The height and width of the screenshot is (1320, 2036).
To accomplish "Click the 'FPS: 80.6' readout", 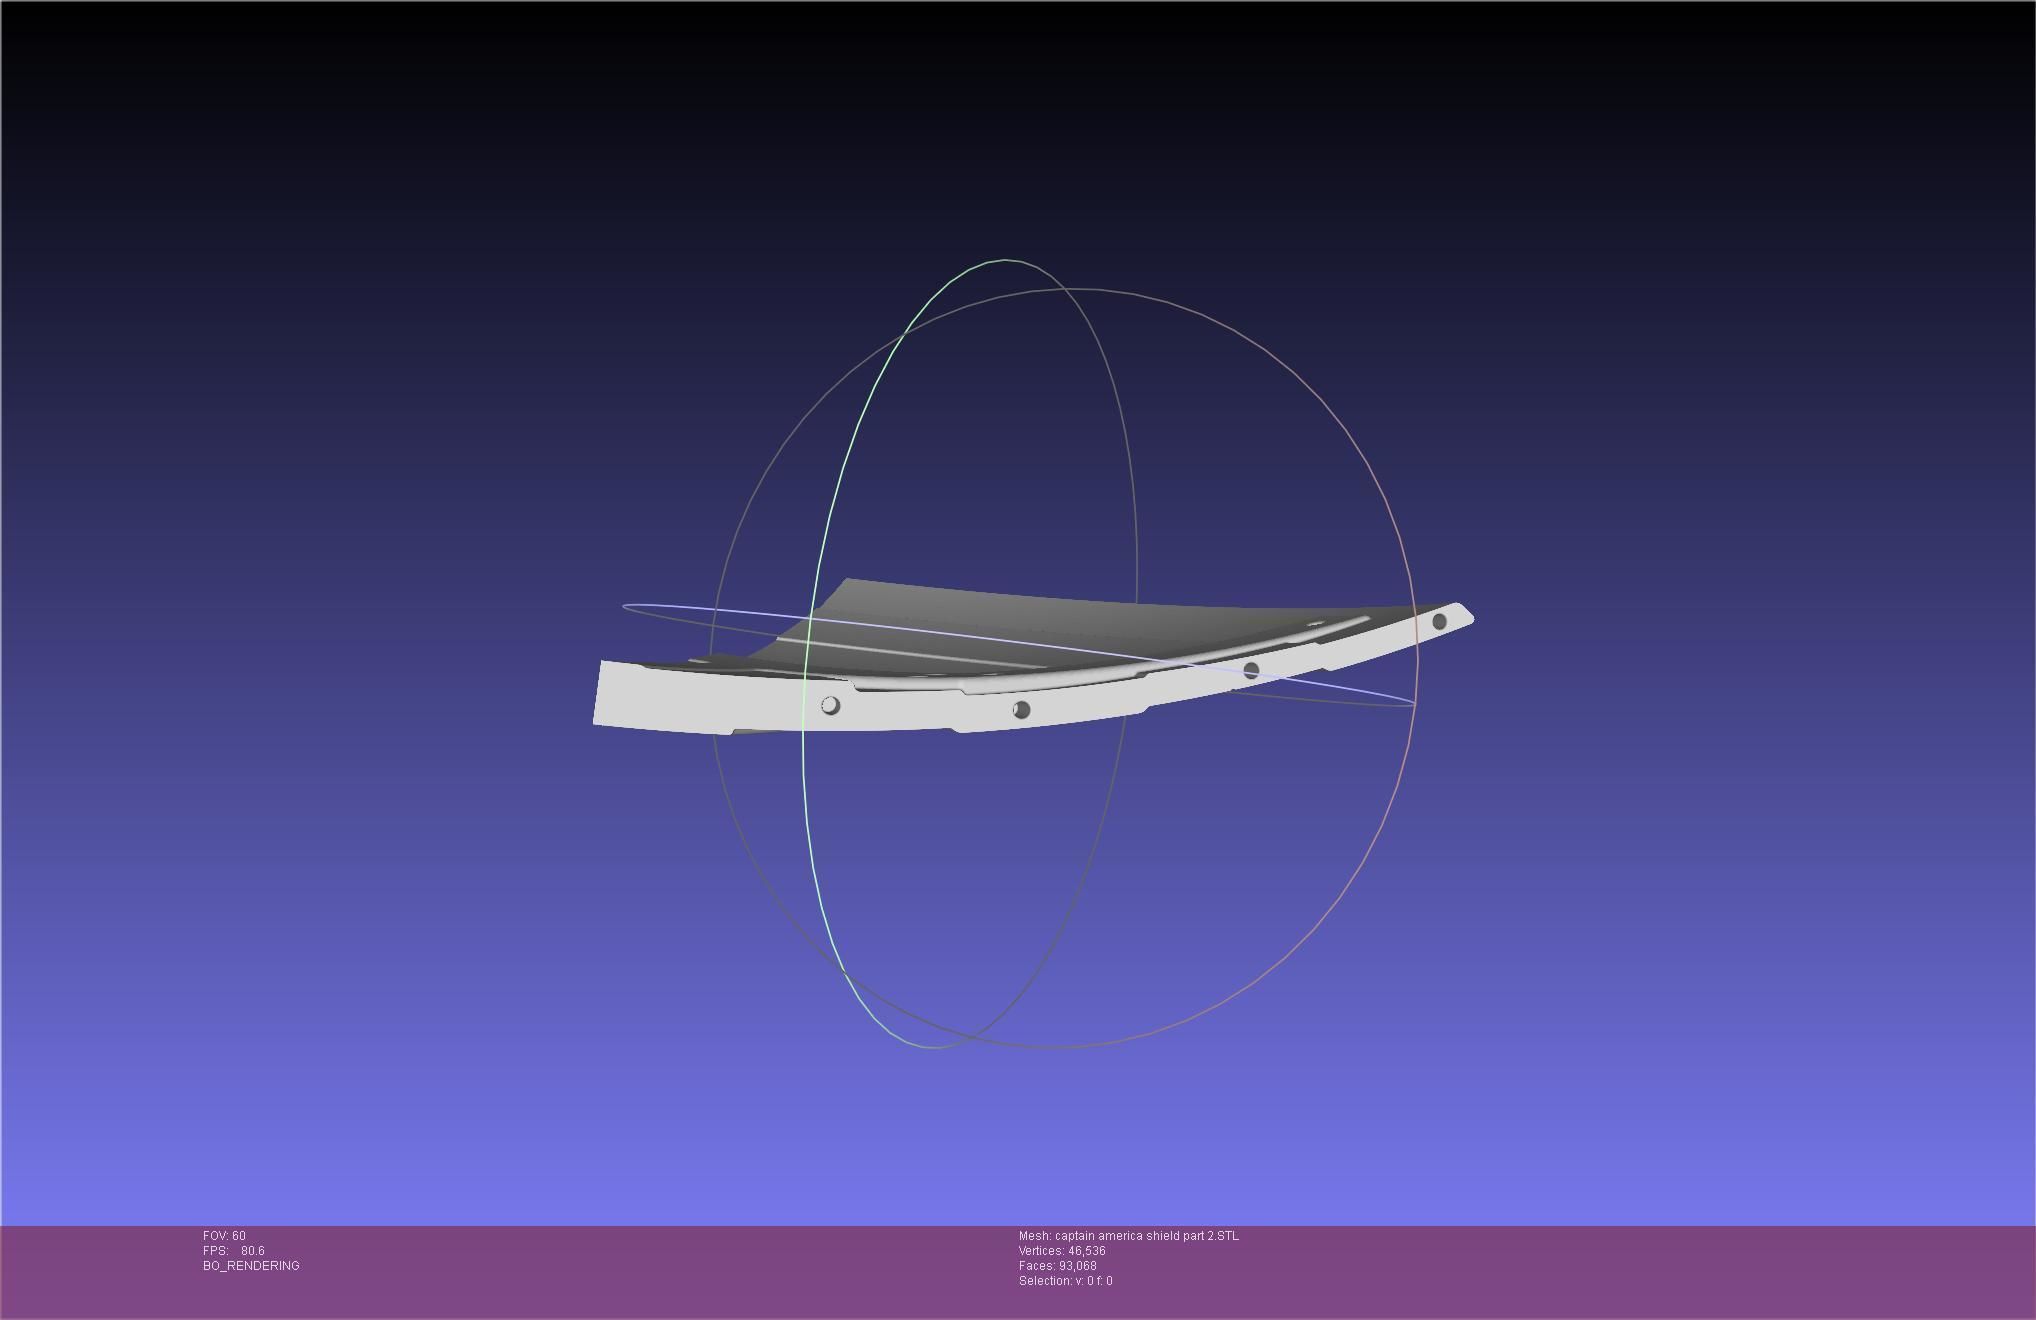I will pyautogui.click(x=234, y=1251).
